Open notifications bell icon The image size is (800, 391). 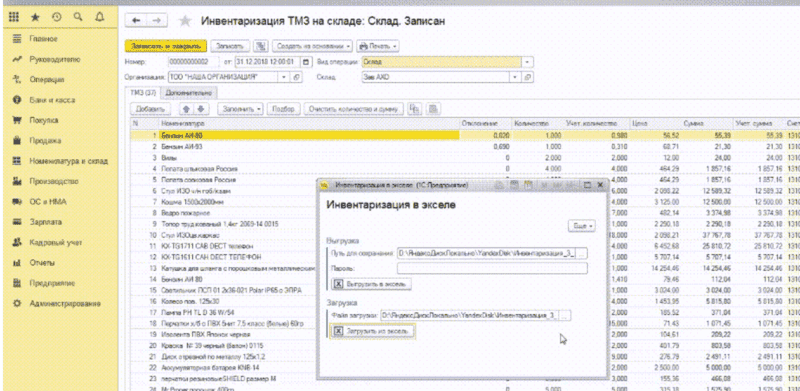coord(100,17)
